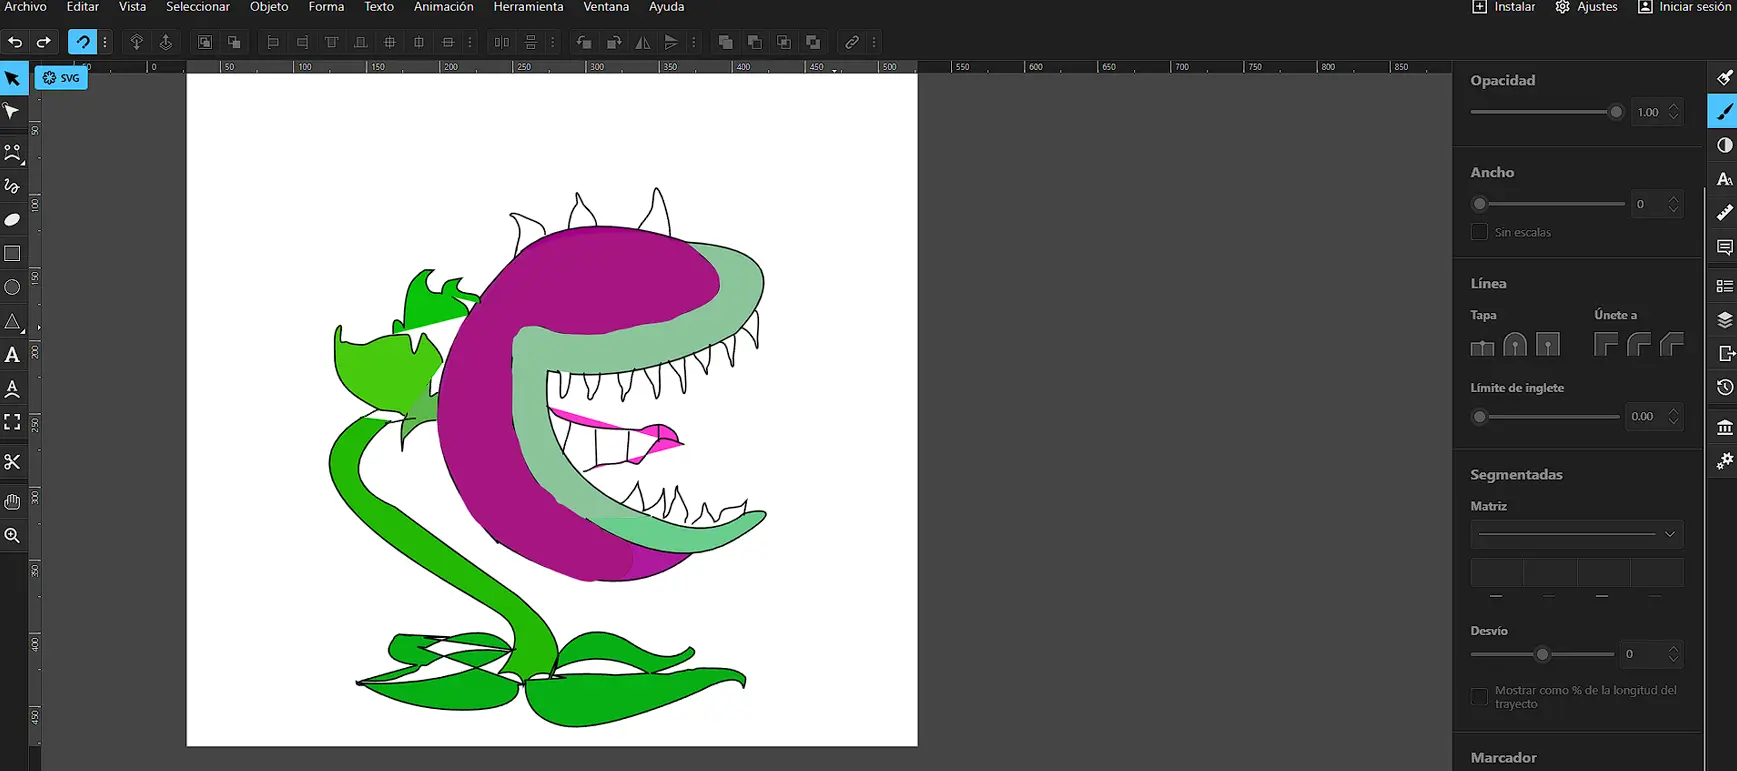Screen dimensions: 1737x771
Task: Expand more alignment options dots
Action: tap(470, 42)
